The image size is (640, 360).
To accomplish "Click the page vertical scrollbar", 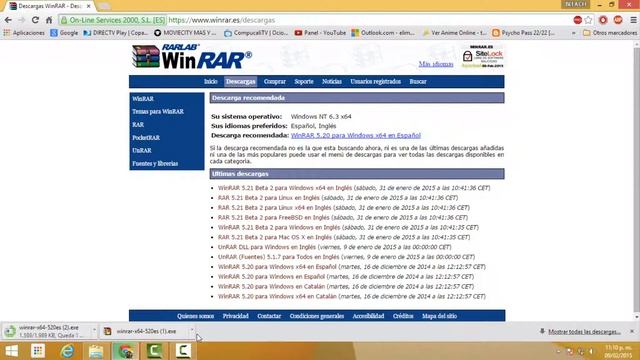I will click(x=637, y=180).
